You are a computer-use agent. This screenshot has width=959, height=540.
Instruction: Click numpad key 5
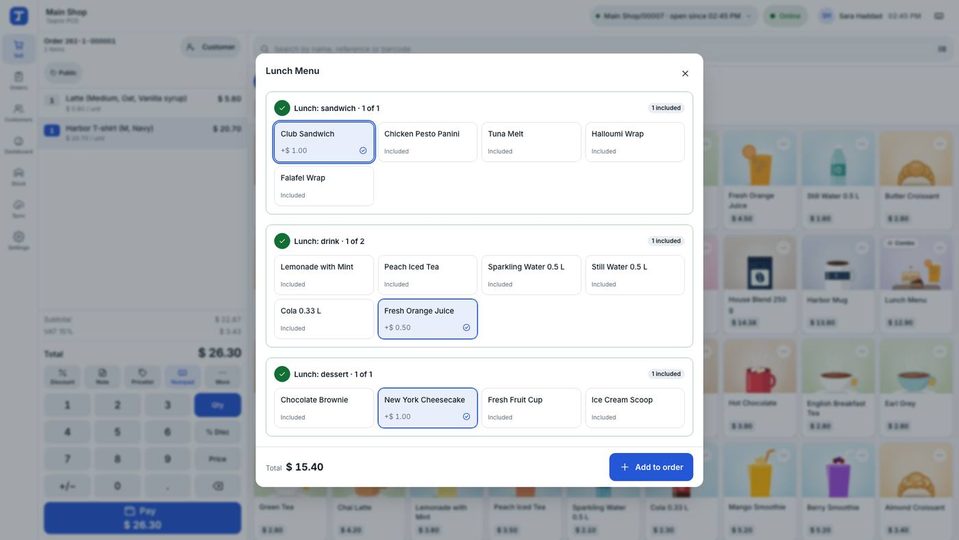pos(117,432)
